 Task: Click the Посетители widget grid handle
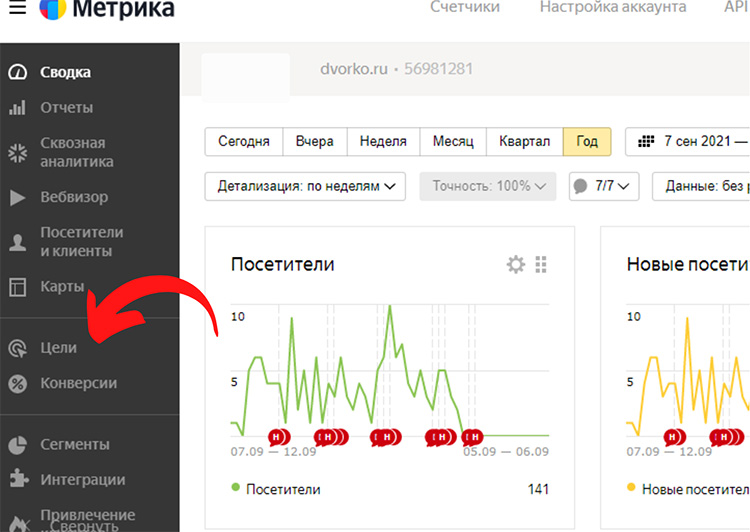tap(541, 264)
